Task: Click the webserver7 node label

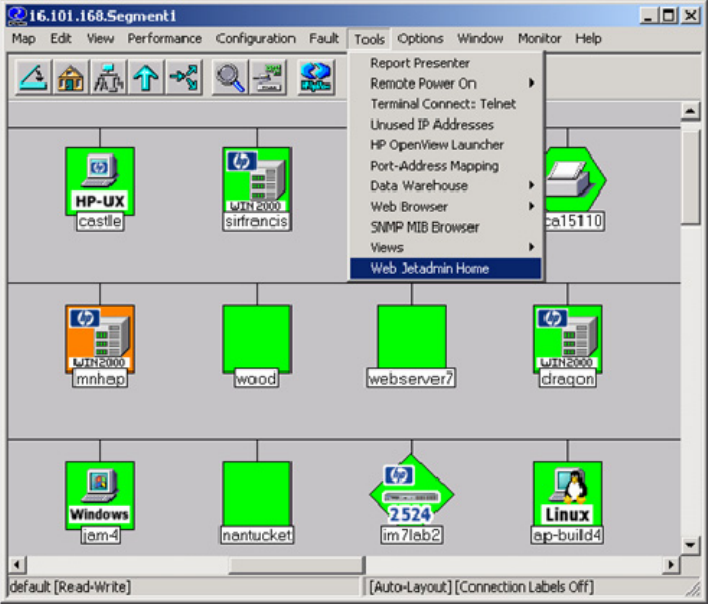Action: click(411, 378)
